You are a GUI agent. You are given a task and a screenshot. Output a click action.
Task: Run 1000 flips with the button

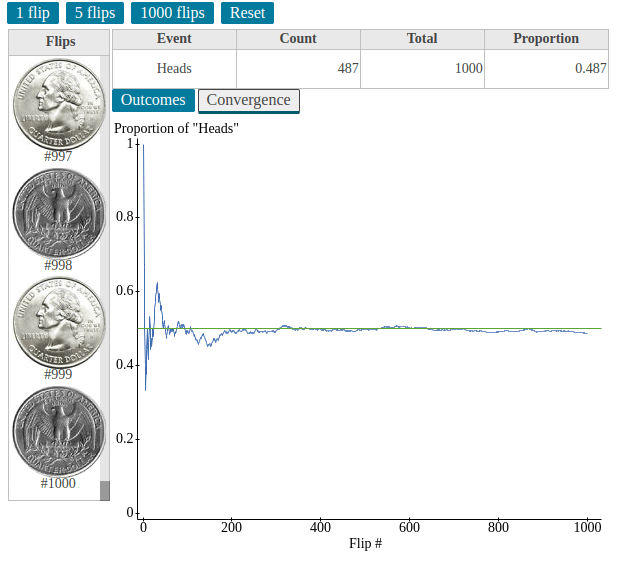[x=172, y=13]
